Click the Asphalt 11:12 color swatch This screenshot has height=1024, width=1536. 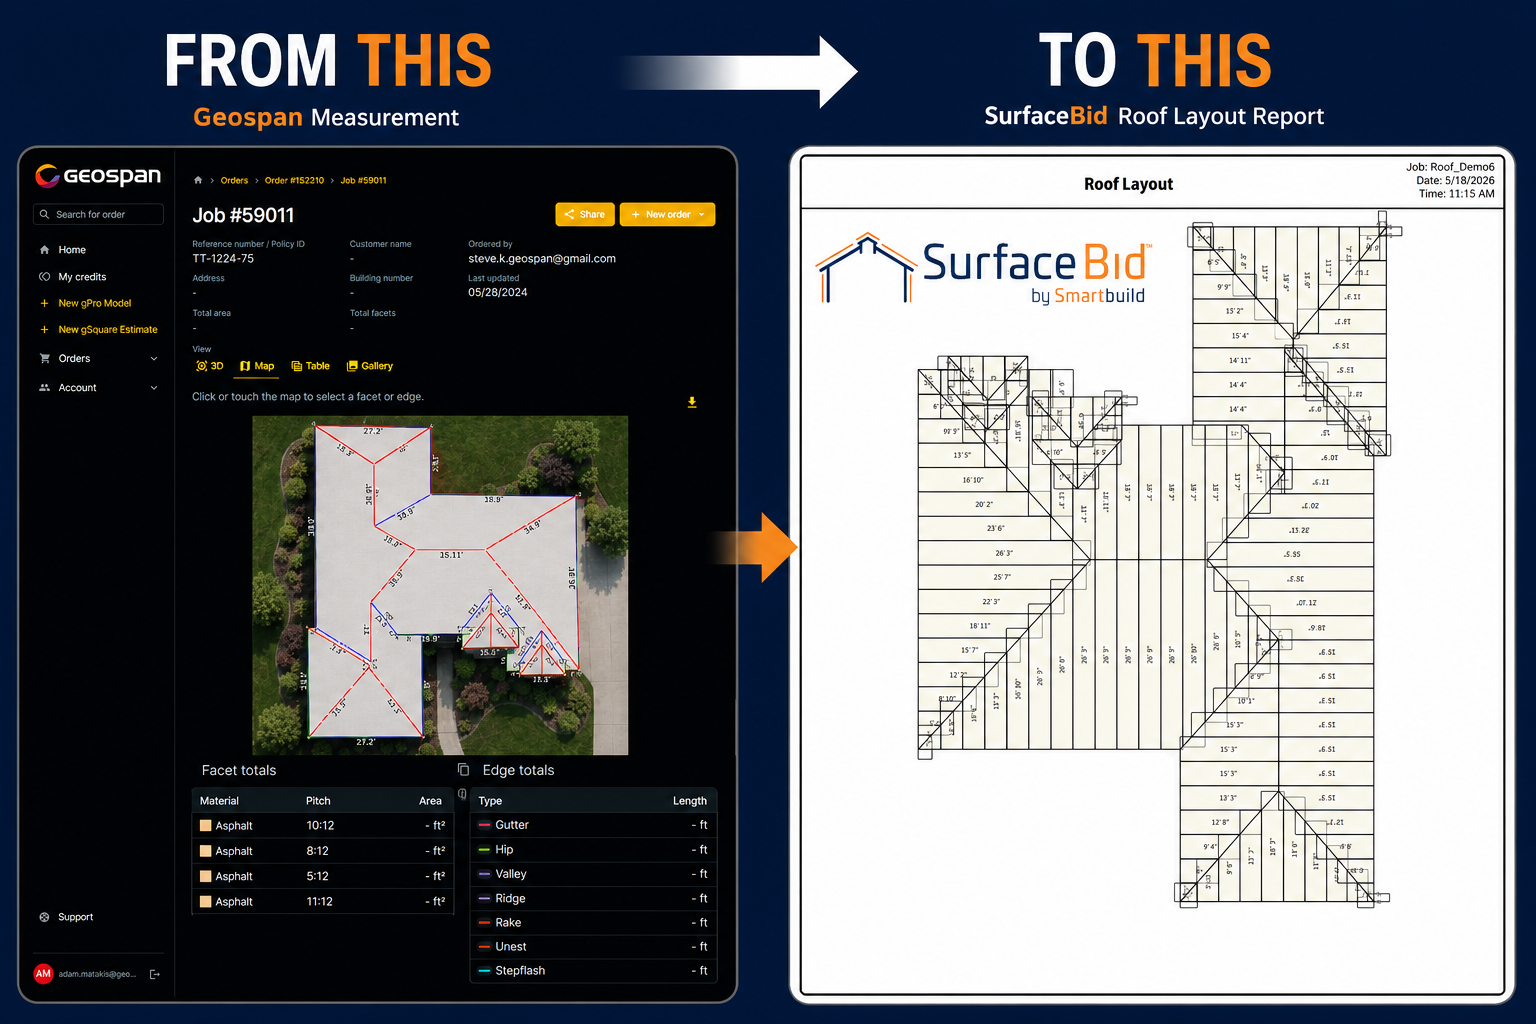coord(206,902)
